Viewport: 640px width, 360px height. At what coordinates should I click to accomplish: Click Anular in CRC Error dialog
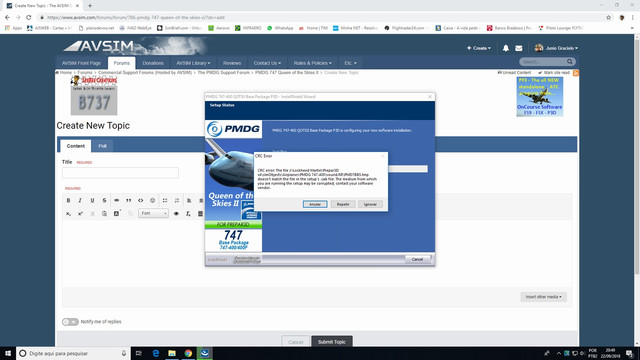click(315, 204)
